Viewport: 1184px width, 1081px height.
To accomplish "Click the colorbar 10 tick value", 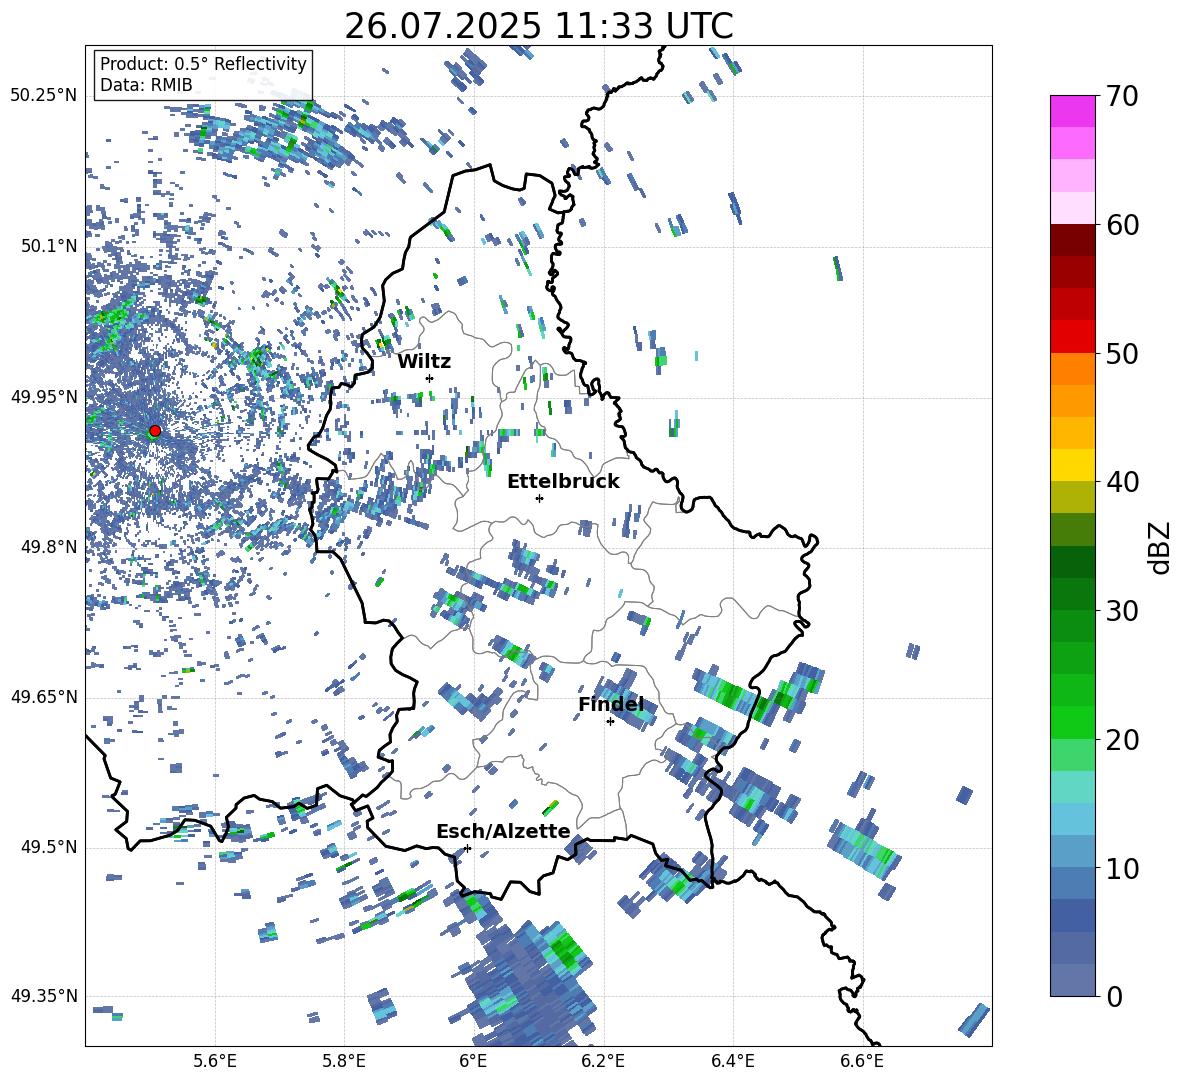I will pyautogui.click(x=1122, y=868).
